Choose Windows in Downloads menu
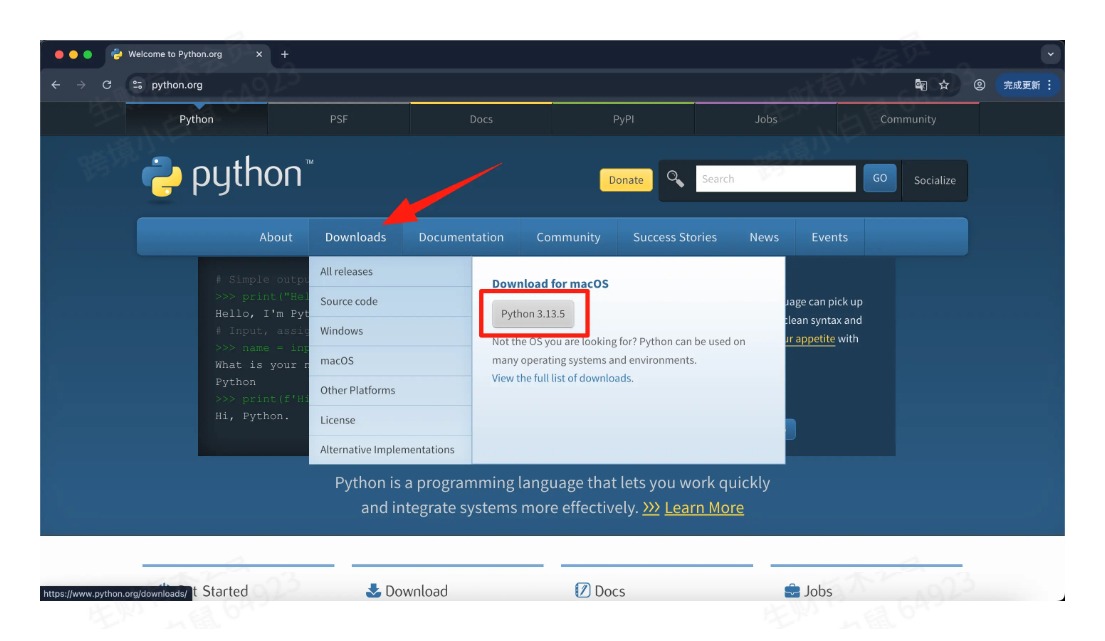 pyautogui.click(x=390, y=331)
